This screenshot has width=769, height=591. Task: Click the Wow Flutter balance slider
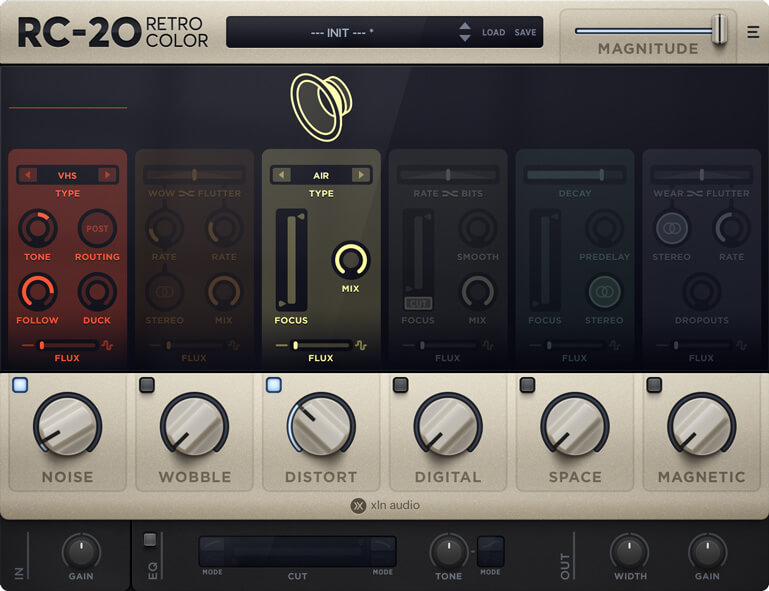point(194,175)
